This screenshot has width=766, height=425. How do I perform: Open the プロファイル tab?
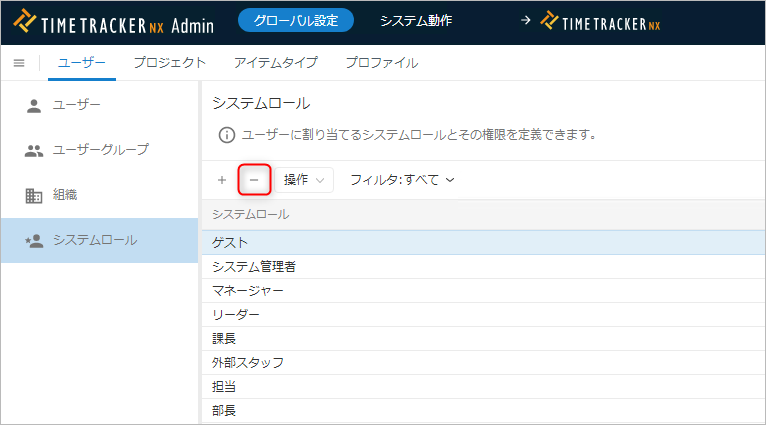click(381, 63)
